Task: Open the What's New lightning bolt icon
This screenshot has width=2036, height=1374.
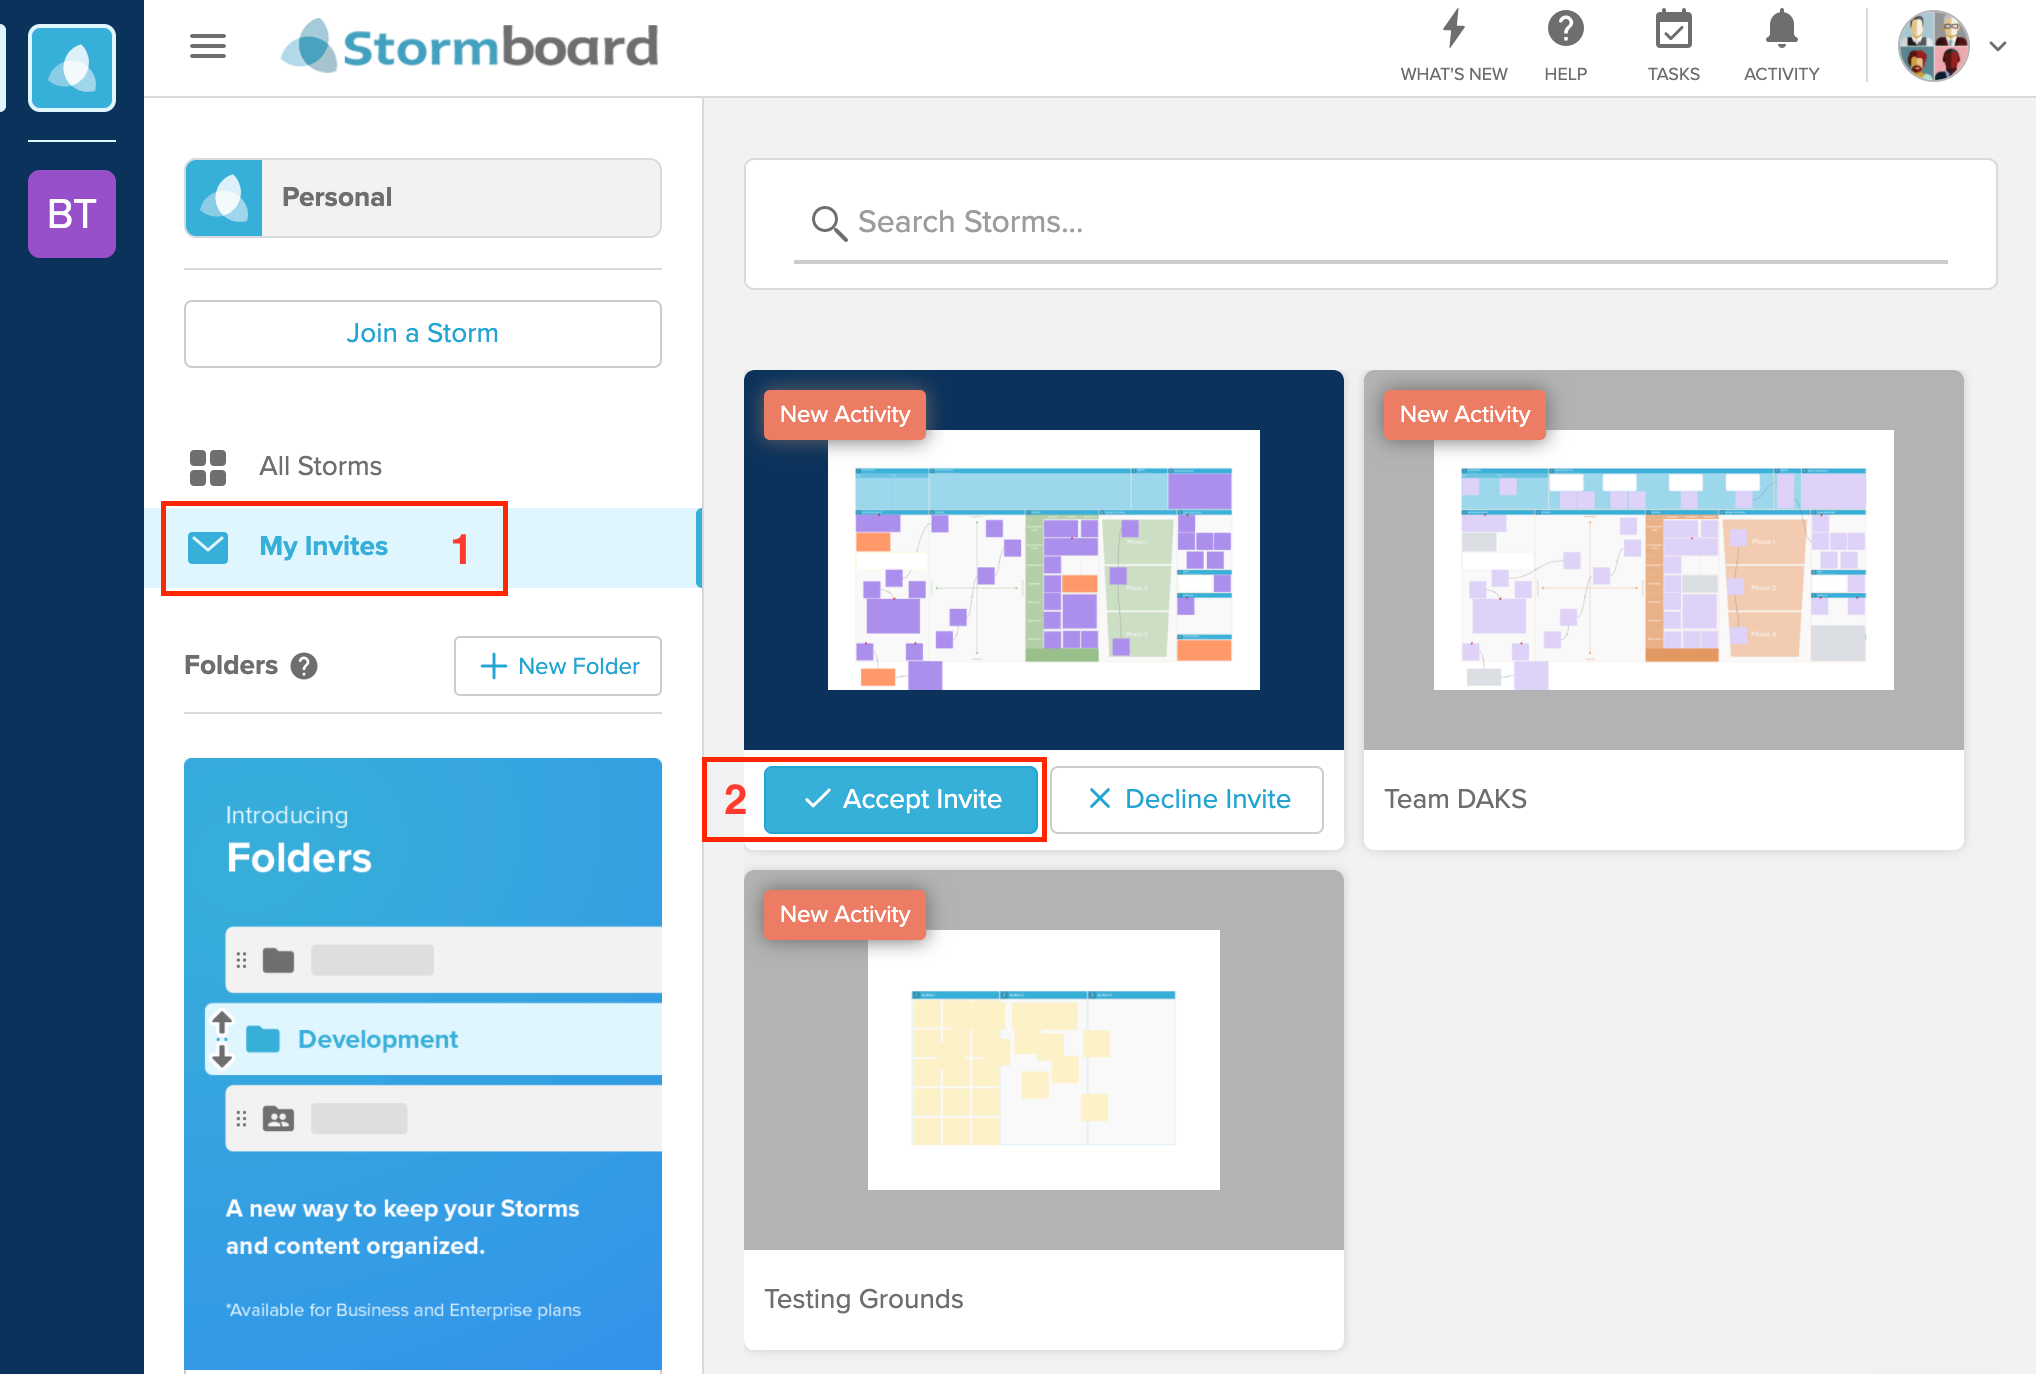Action: coord(1454,28)
